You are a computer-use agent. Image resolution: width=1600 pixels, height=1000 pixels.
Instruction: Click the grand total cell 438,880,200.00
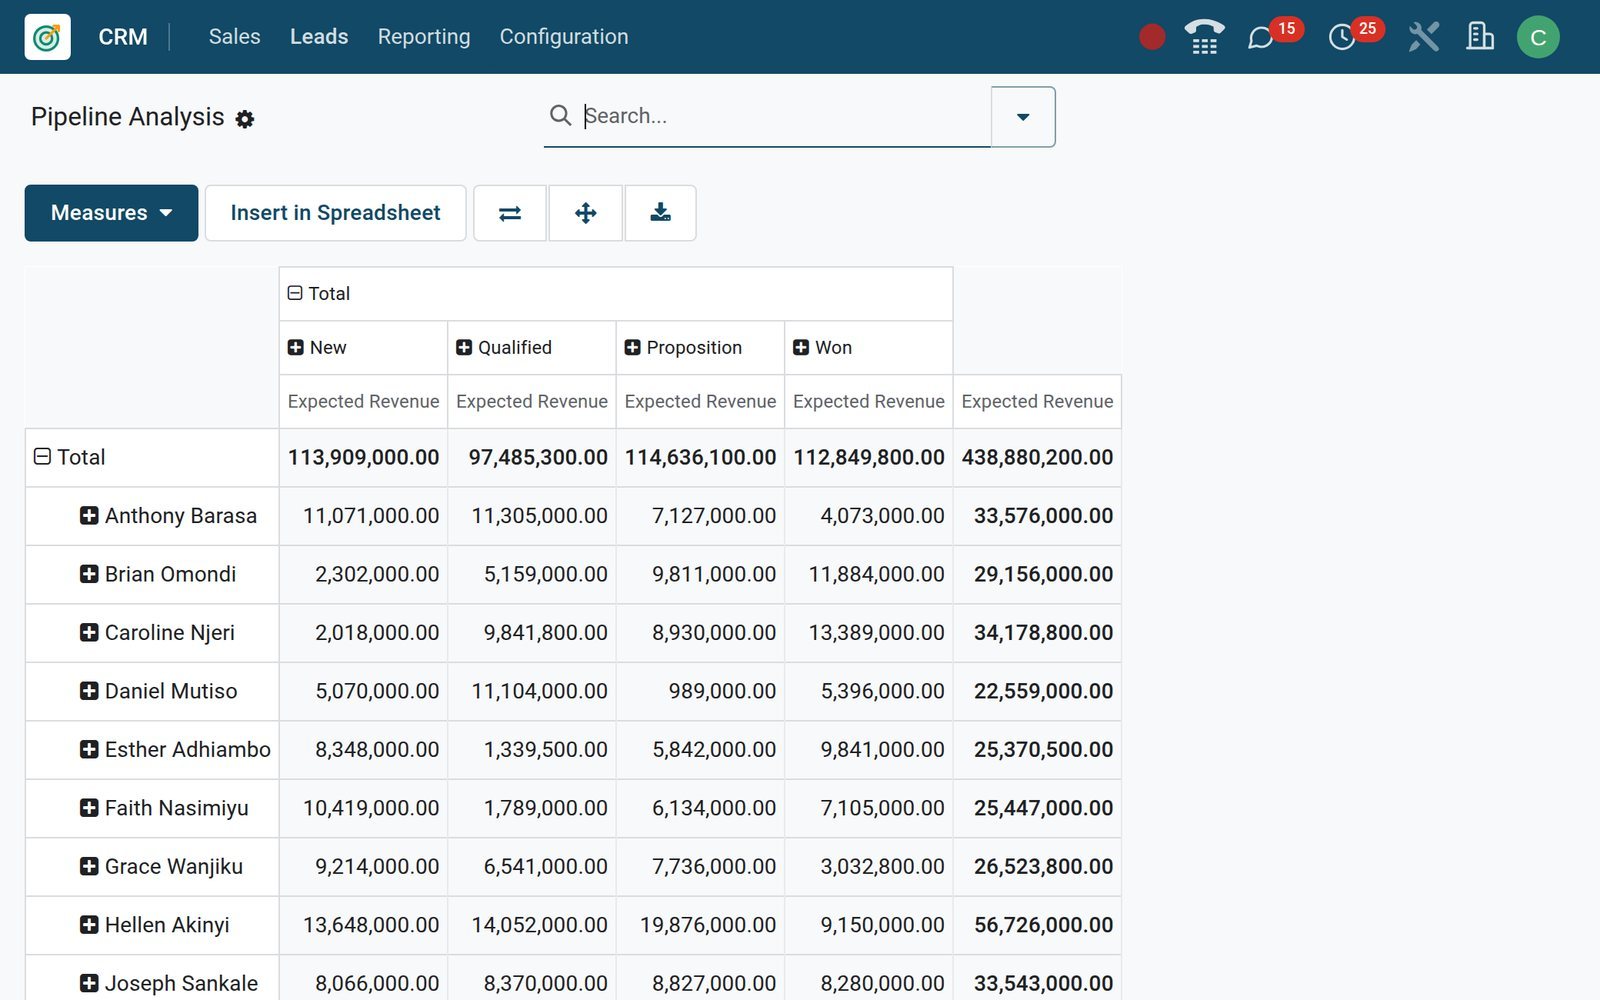pos(1037,457)
